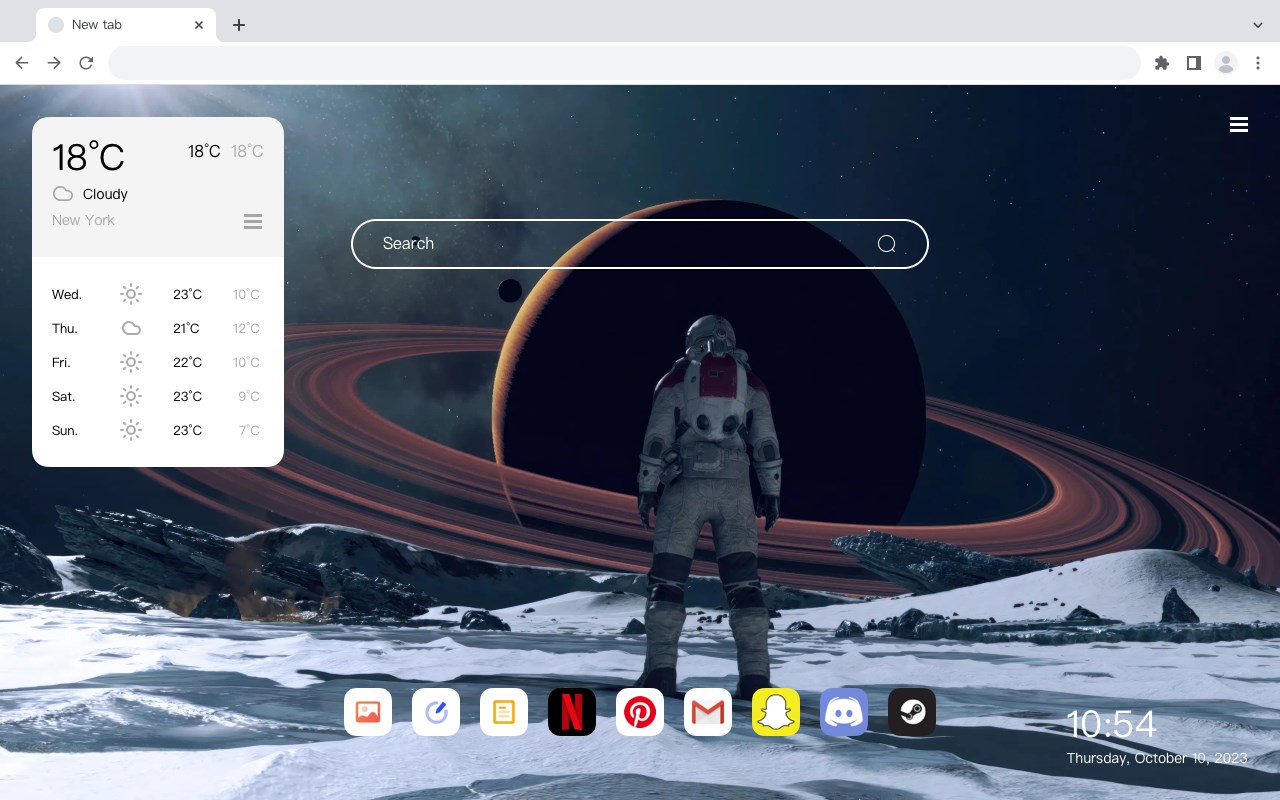Open the Chrome profile avatar

click(1226, 63)
